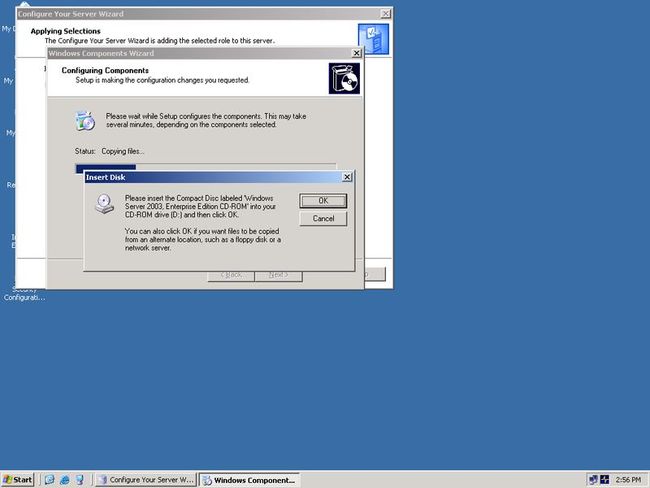Viewport: 650px width, 488px height.
Task: Click the CD drive icon in Insert Disk
Action: tap(104, 204)
